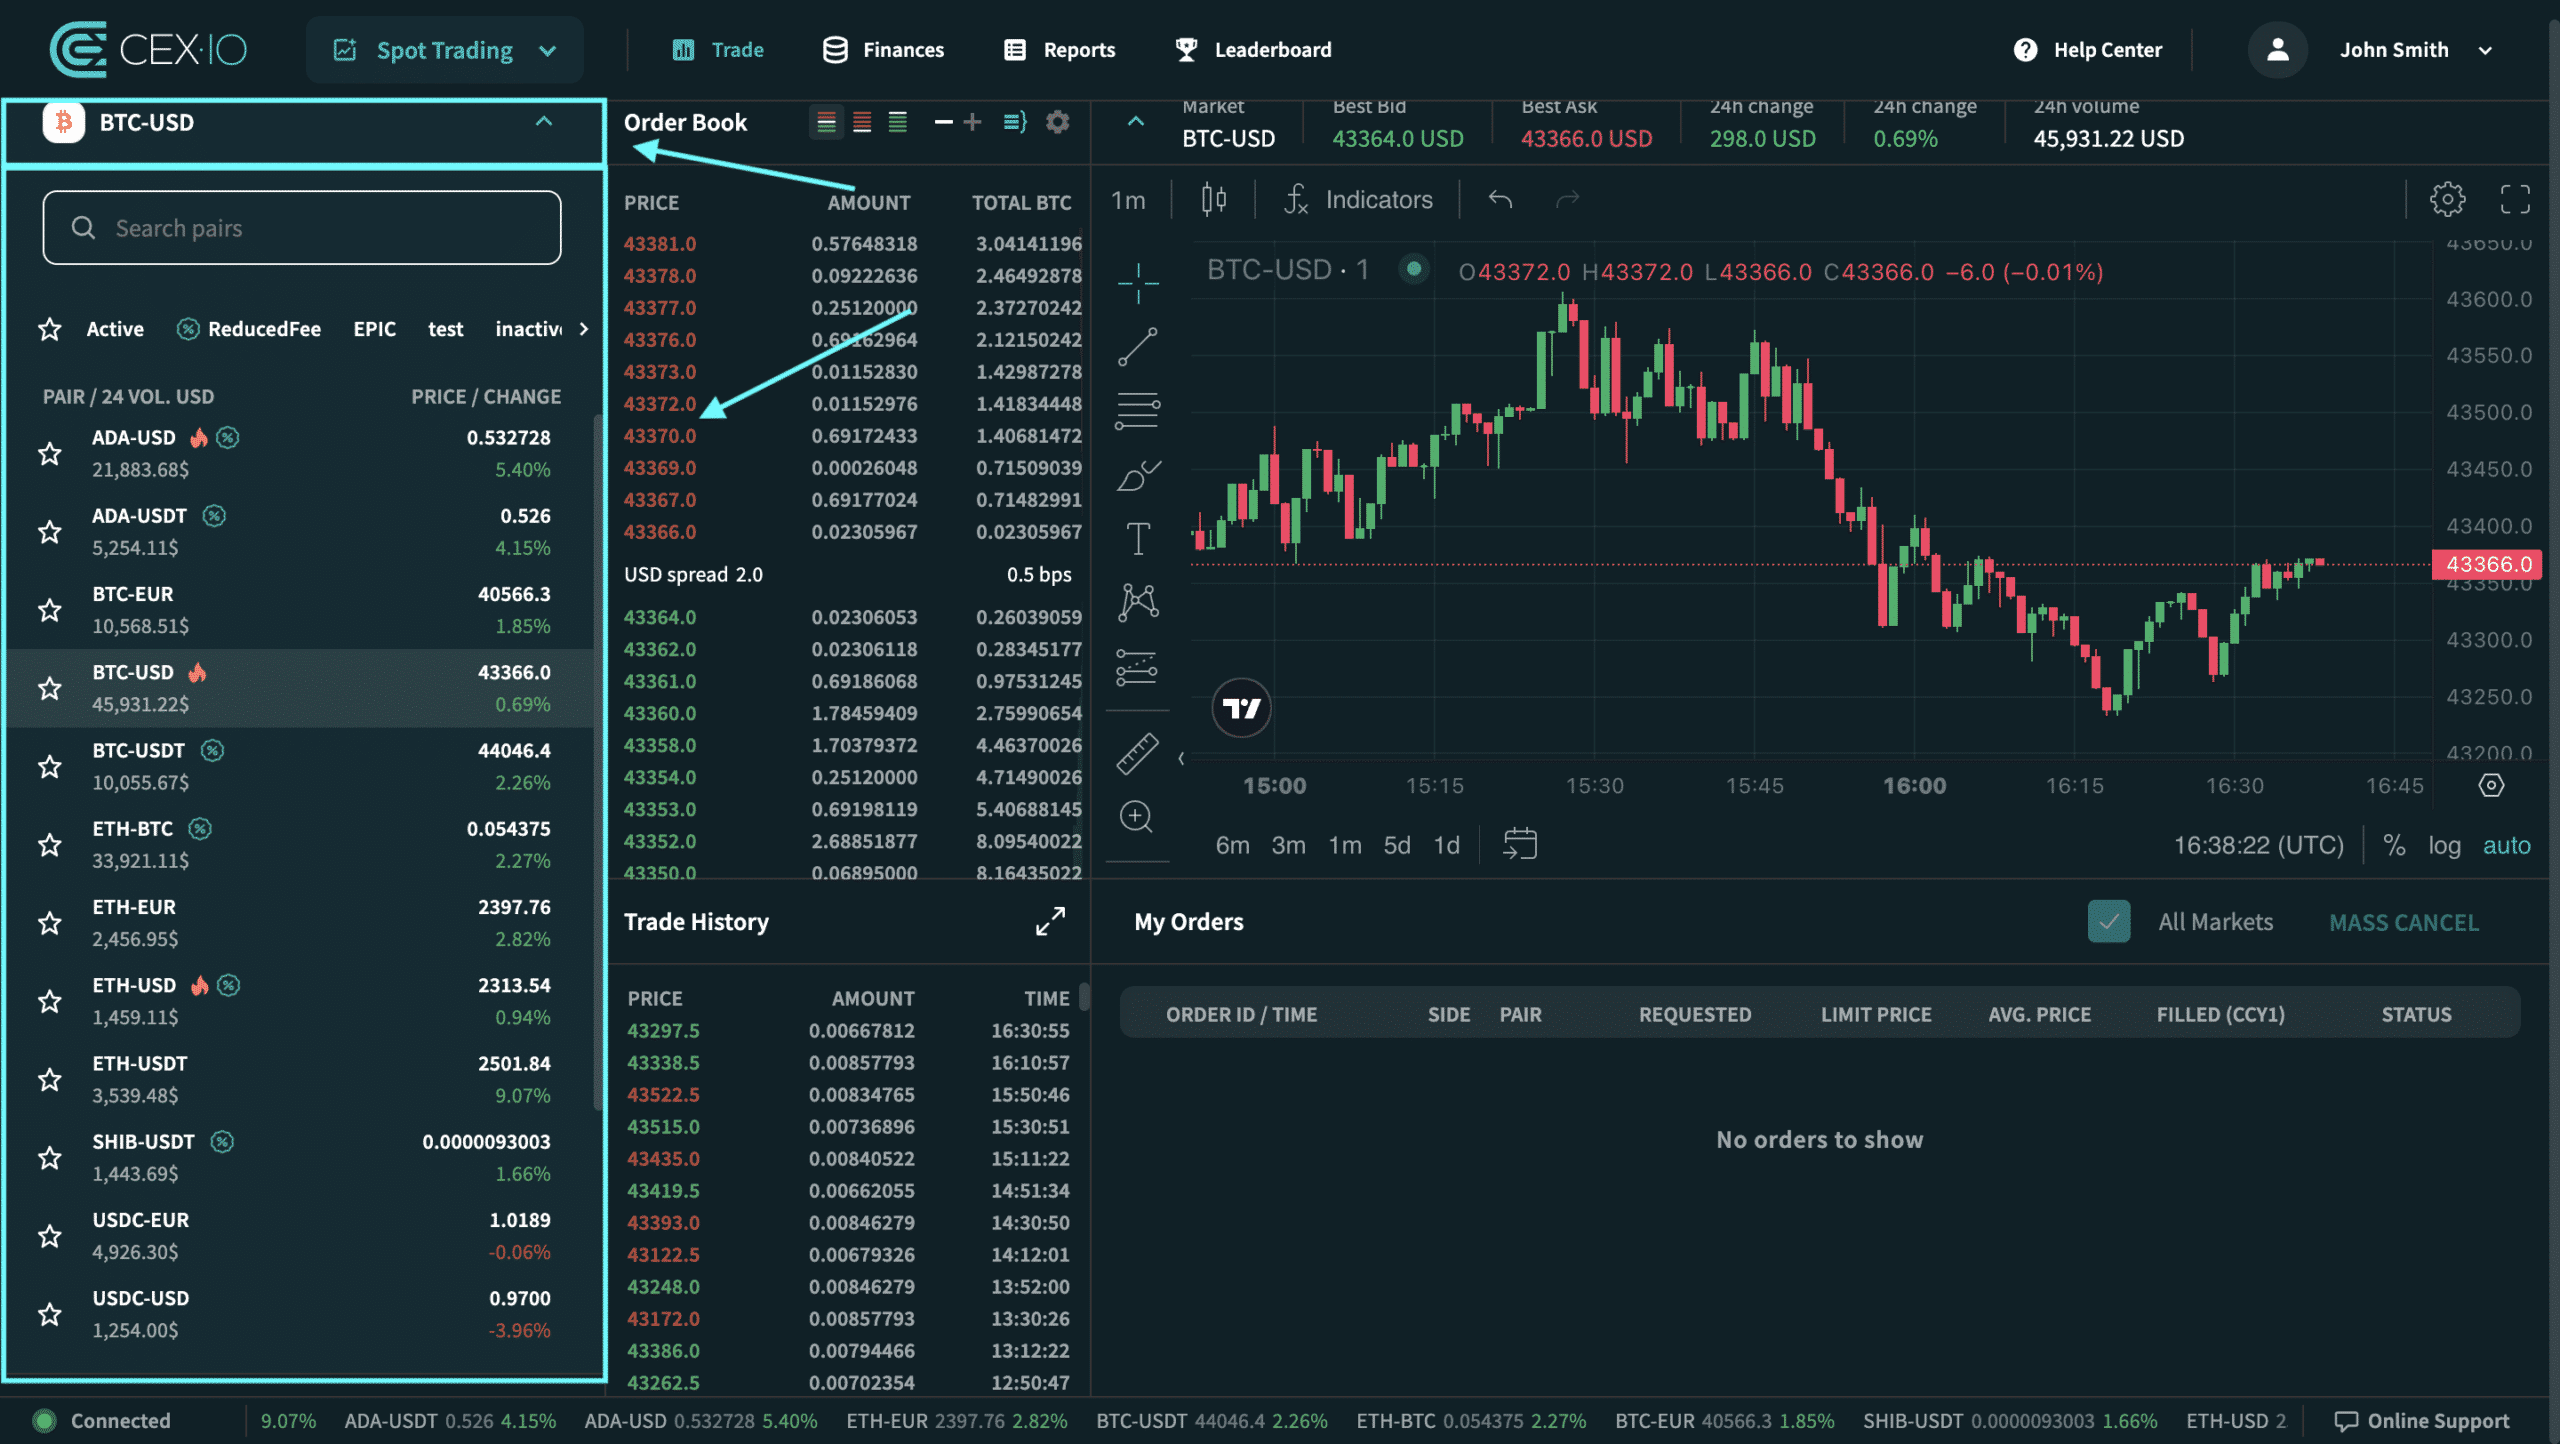2560x1444 pixels.
Task: Click the order book align list icon
Action: pyautogui.click(x=1015, y=122)
